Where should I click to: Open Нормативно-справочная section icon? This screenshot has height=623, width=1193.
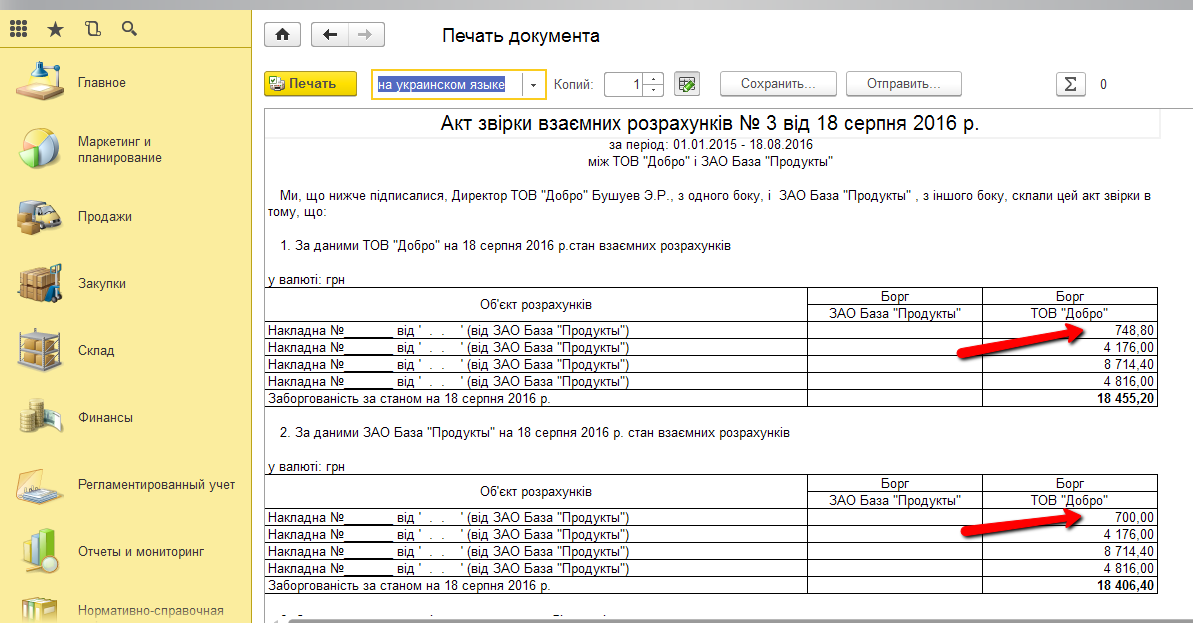click(x=40, y=609)
